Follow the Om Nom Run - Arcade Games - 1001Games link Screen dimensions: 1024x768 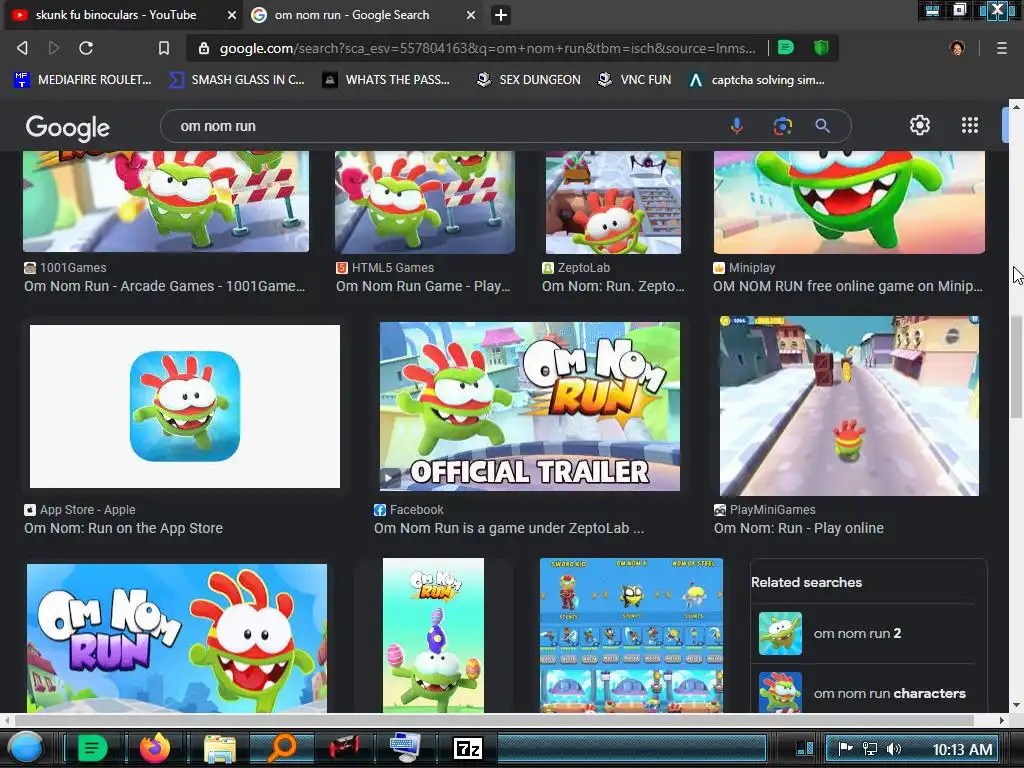point(165,286)
